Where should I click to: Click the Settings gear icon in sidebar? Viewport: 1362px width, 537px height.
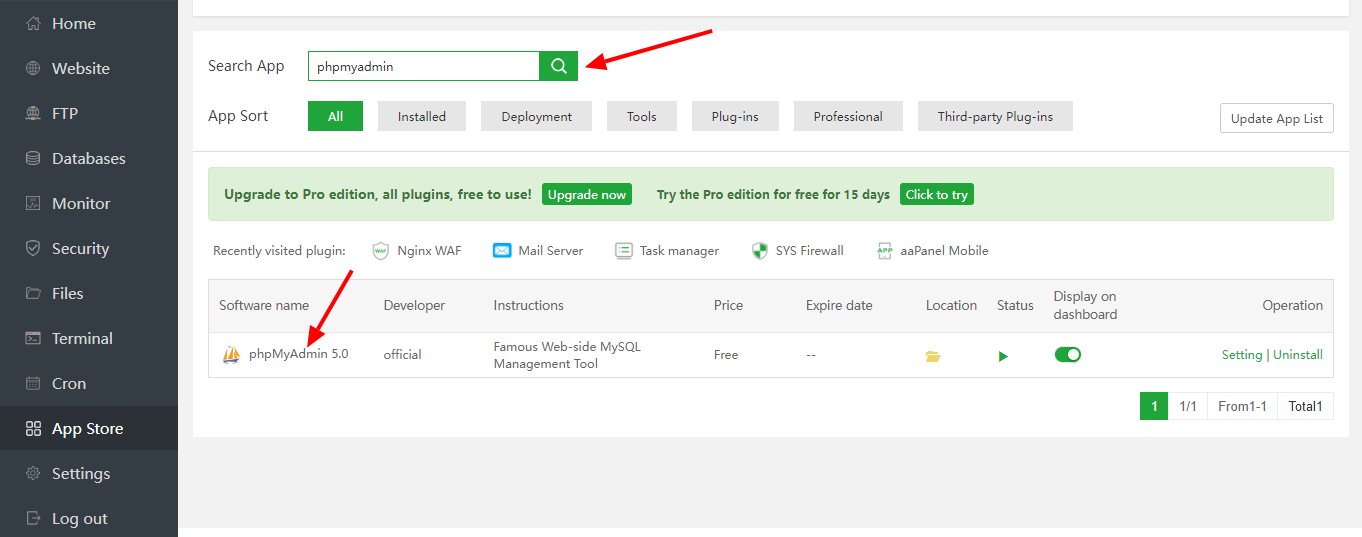point(33,473)
